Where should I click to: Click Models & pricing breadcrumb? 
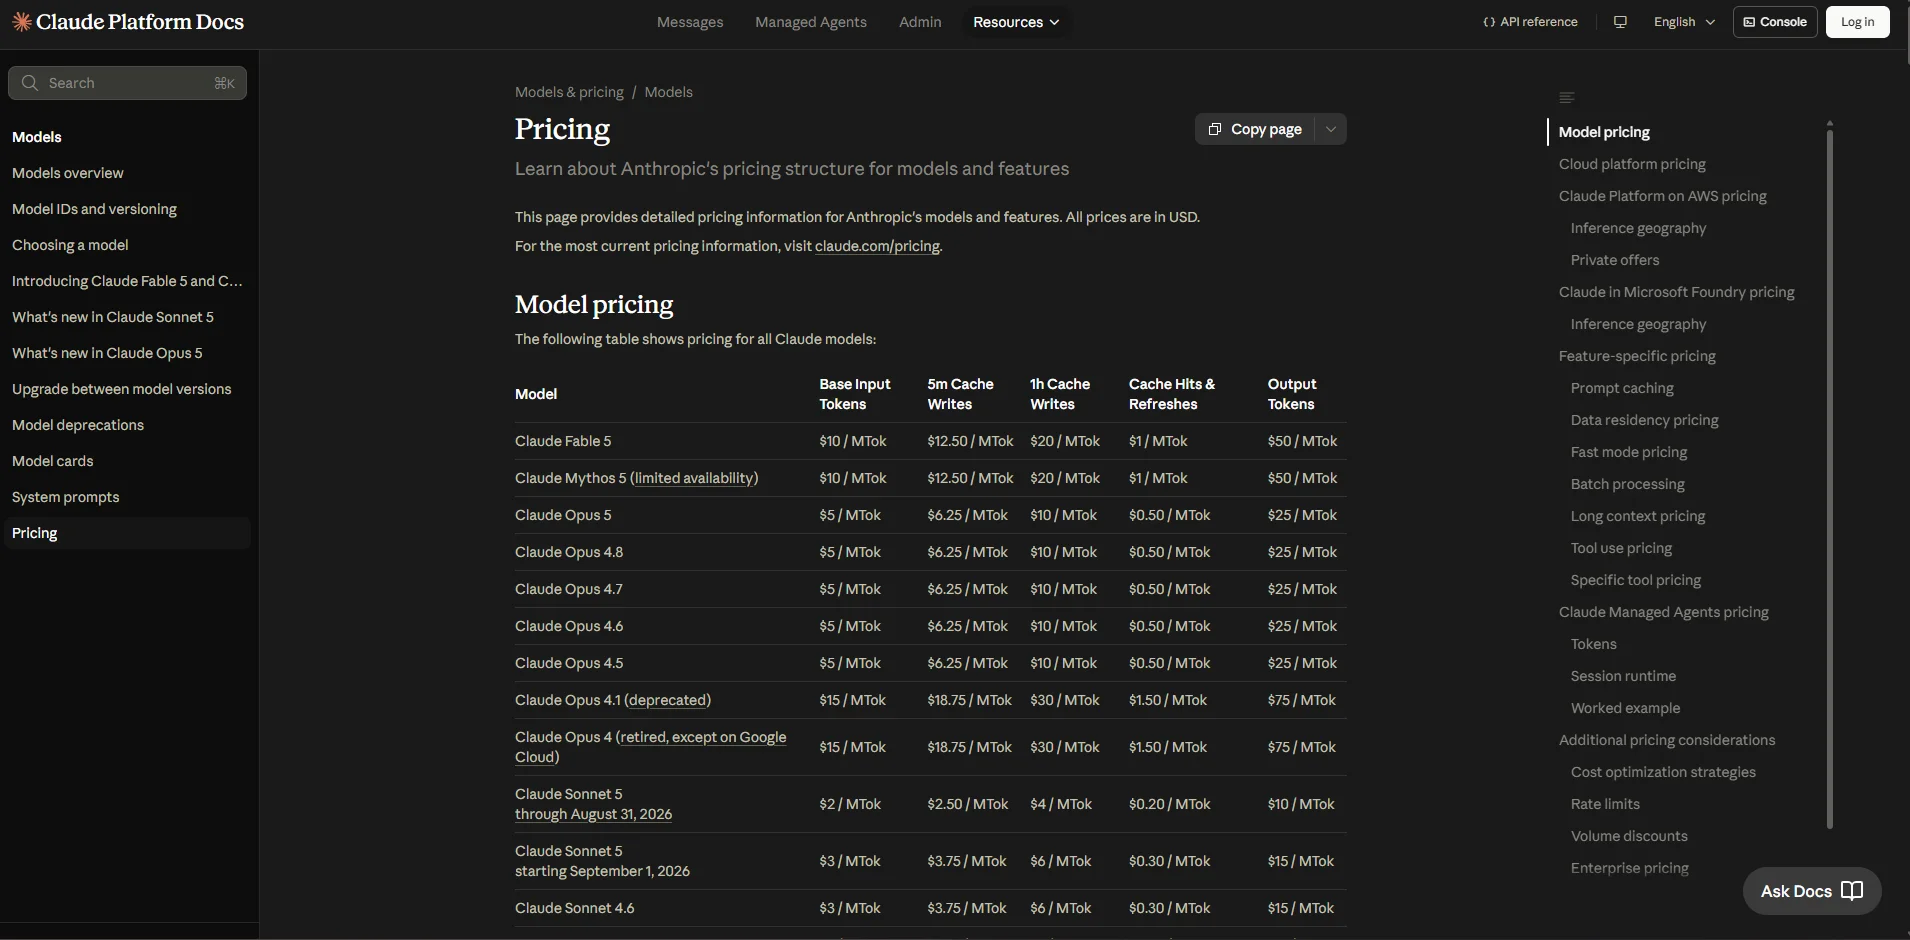point(569,92)
